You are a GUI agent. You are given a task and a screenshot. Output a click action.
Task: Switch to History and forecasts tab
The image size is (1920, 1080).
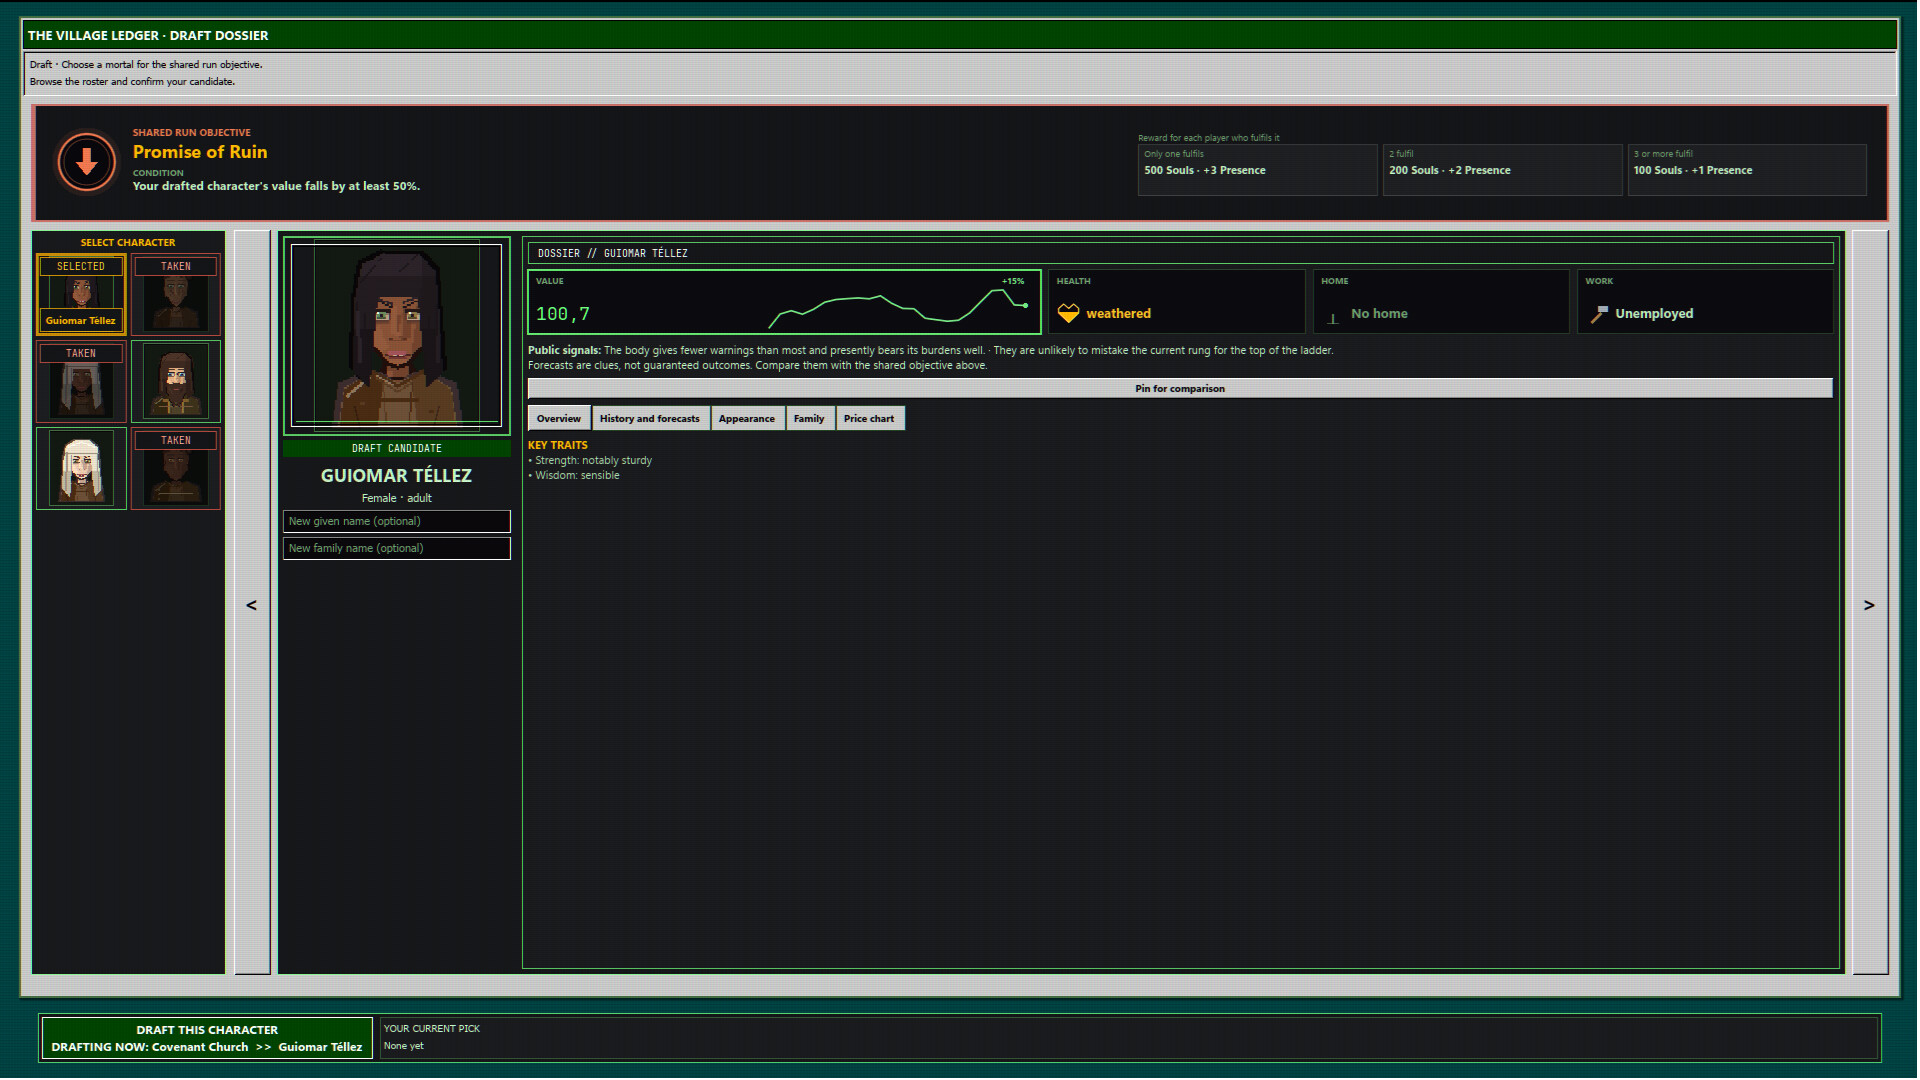coord(650,418)
